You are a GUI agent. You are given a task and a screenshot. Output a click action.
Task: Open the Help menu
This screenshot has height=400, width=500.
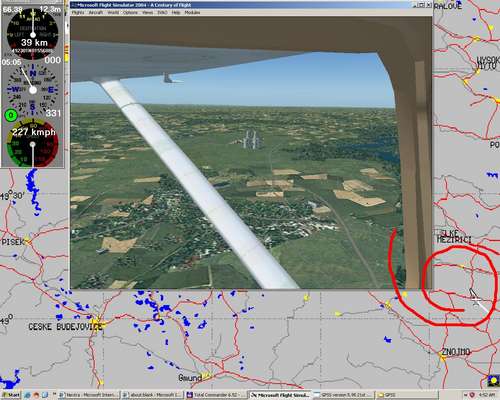(176, 12)
